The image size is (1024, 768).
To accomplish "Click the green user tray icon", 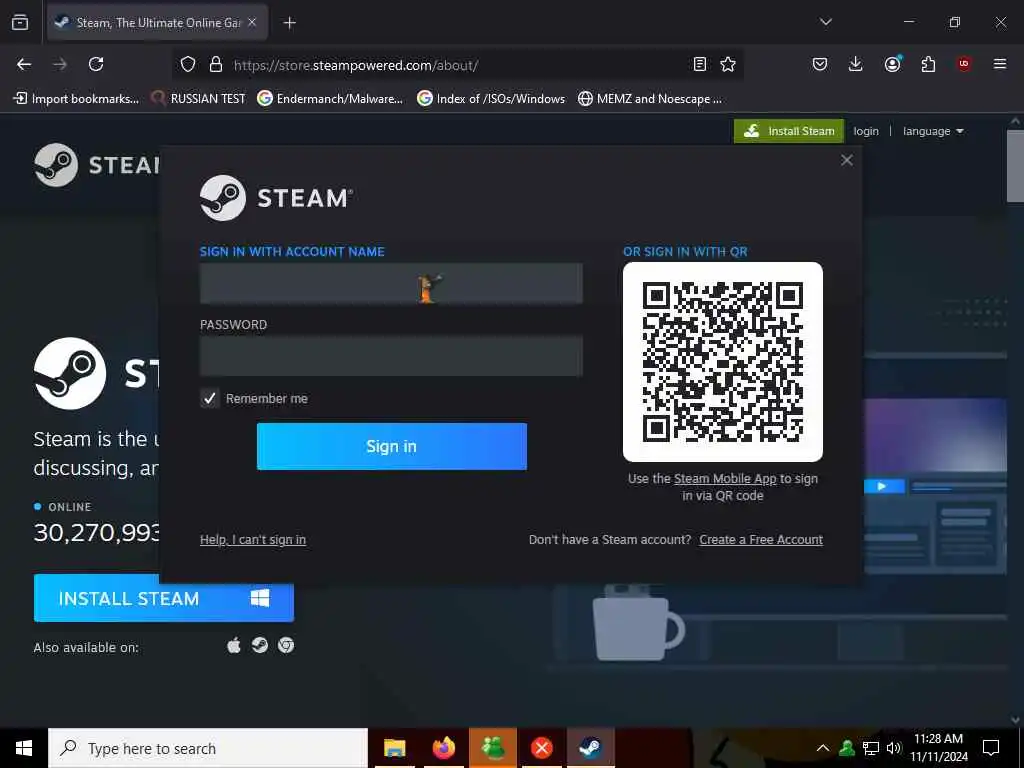I will [846, 748].
